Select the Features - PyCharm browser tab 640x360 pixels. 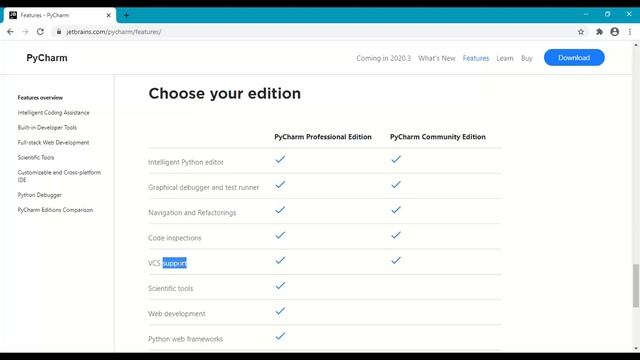tap(60, 15)
